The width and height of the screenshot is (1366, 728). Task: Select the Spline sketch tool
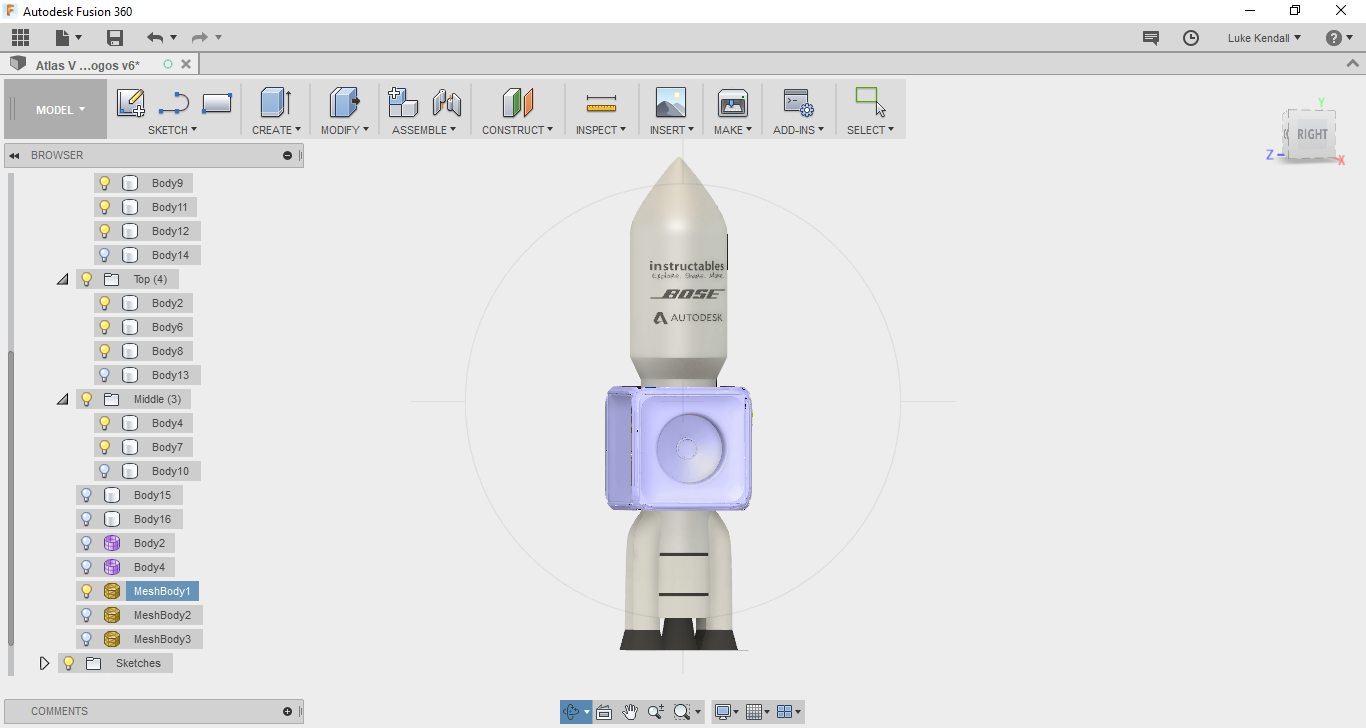(x=174, y=103)
